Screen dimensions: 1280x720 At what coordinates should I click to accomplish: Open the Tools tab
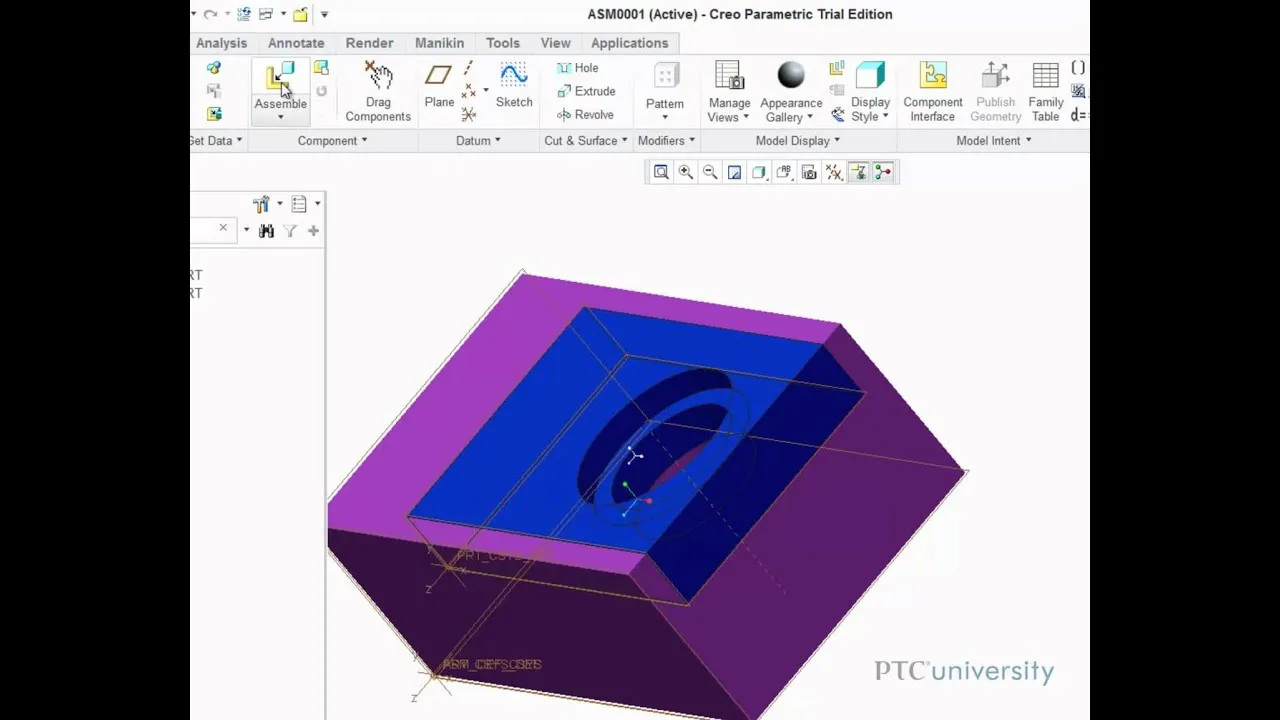(503, 43)
